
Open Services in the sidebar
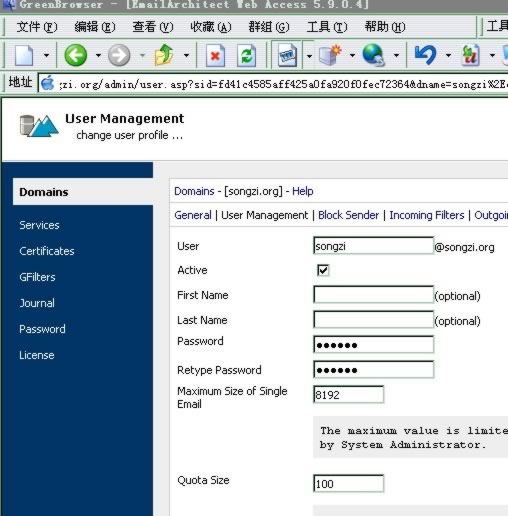(x=39, y=225)
